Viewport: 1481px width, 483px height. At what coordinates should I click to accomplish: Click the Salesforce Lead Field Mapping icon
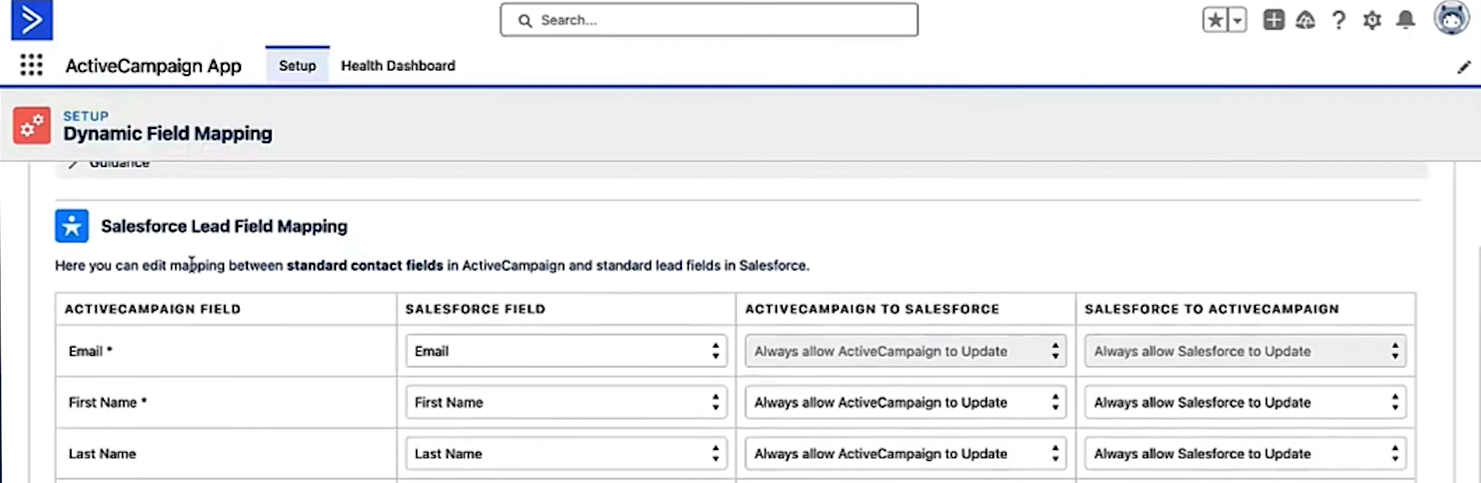tap(72, 226)
